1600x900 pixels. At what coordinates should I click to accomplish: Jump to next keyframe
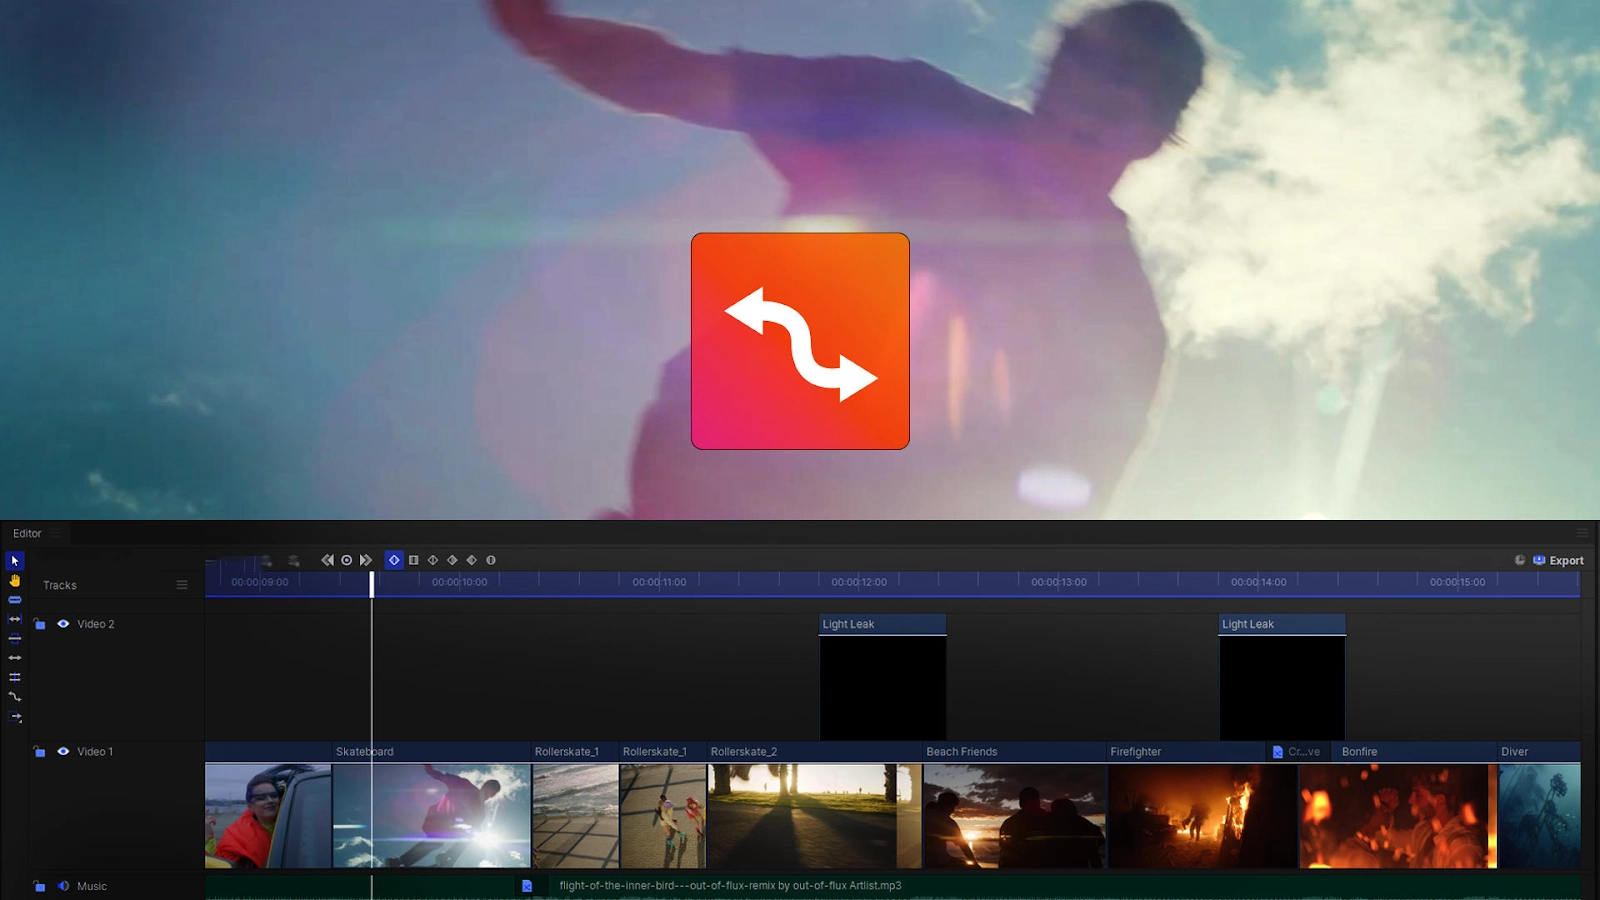click(x=366, y=560)
